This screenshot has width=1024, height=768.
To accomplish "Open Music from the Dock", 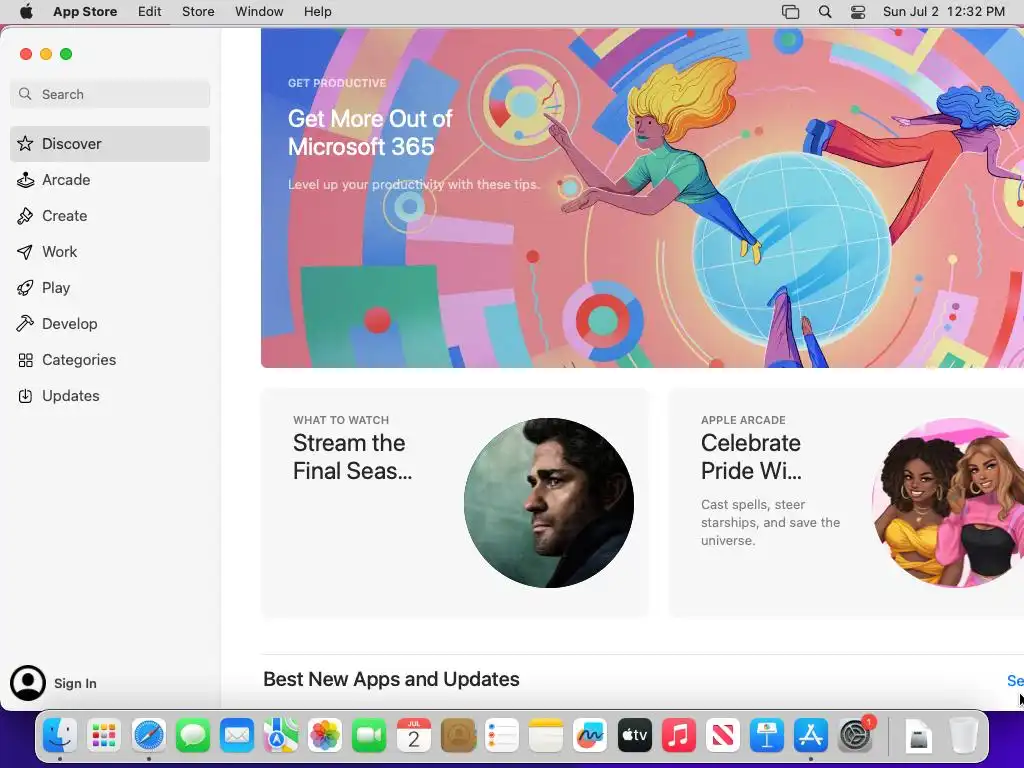I will (679, 736).
